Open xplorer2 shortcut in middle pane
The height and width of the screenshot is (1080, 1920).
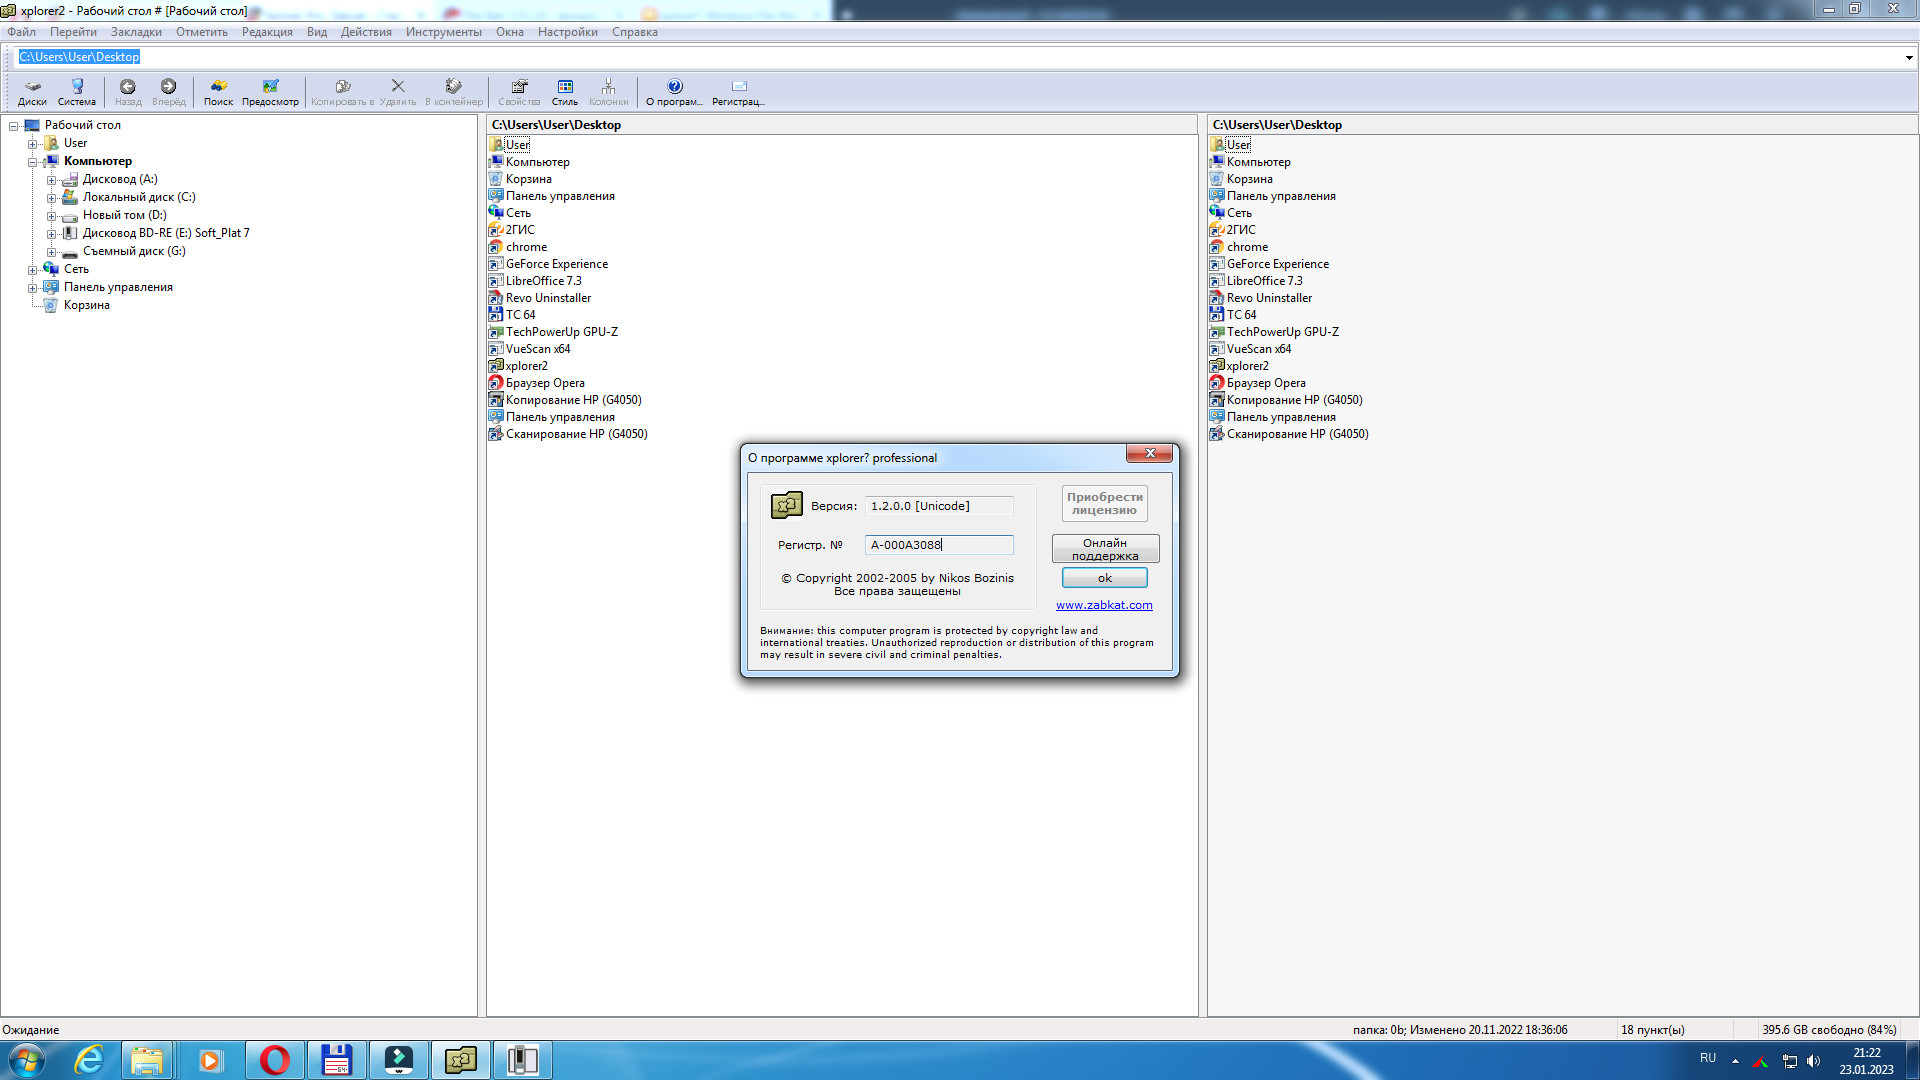point(526,366)
